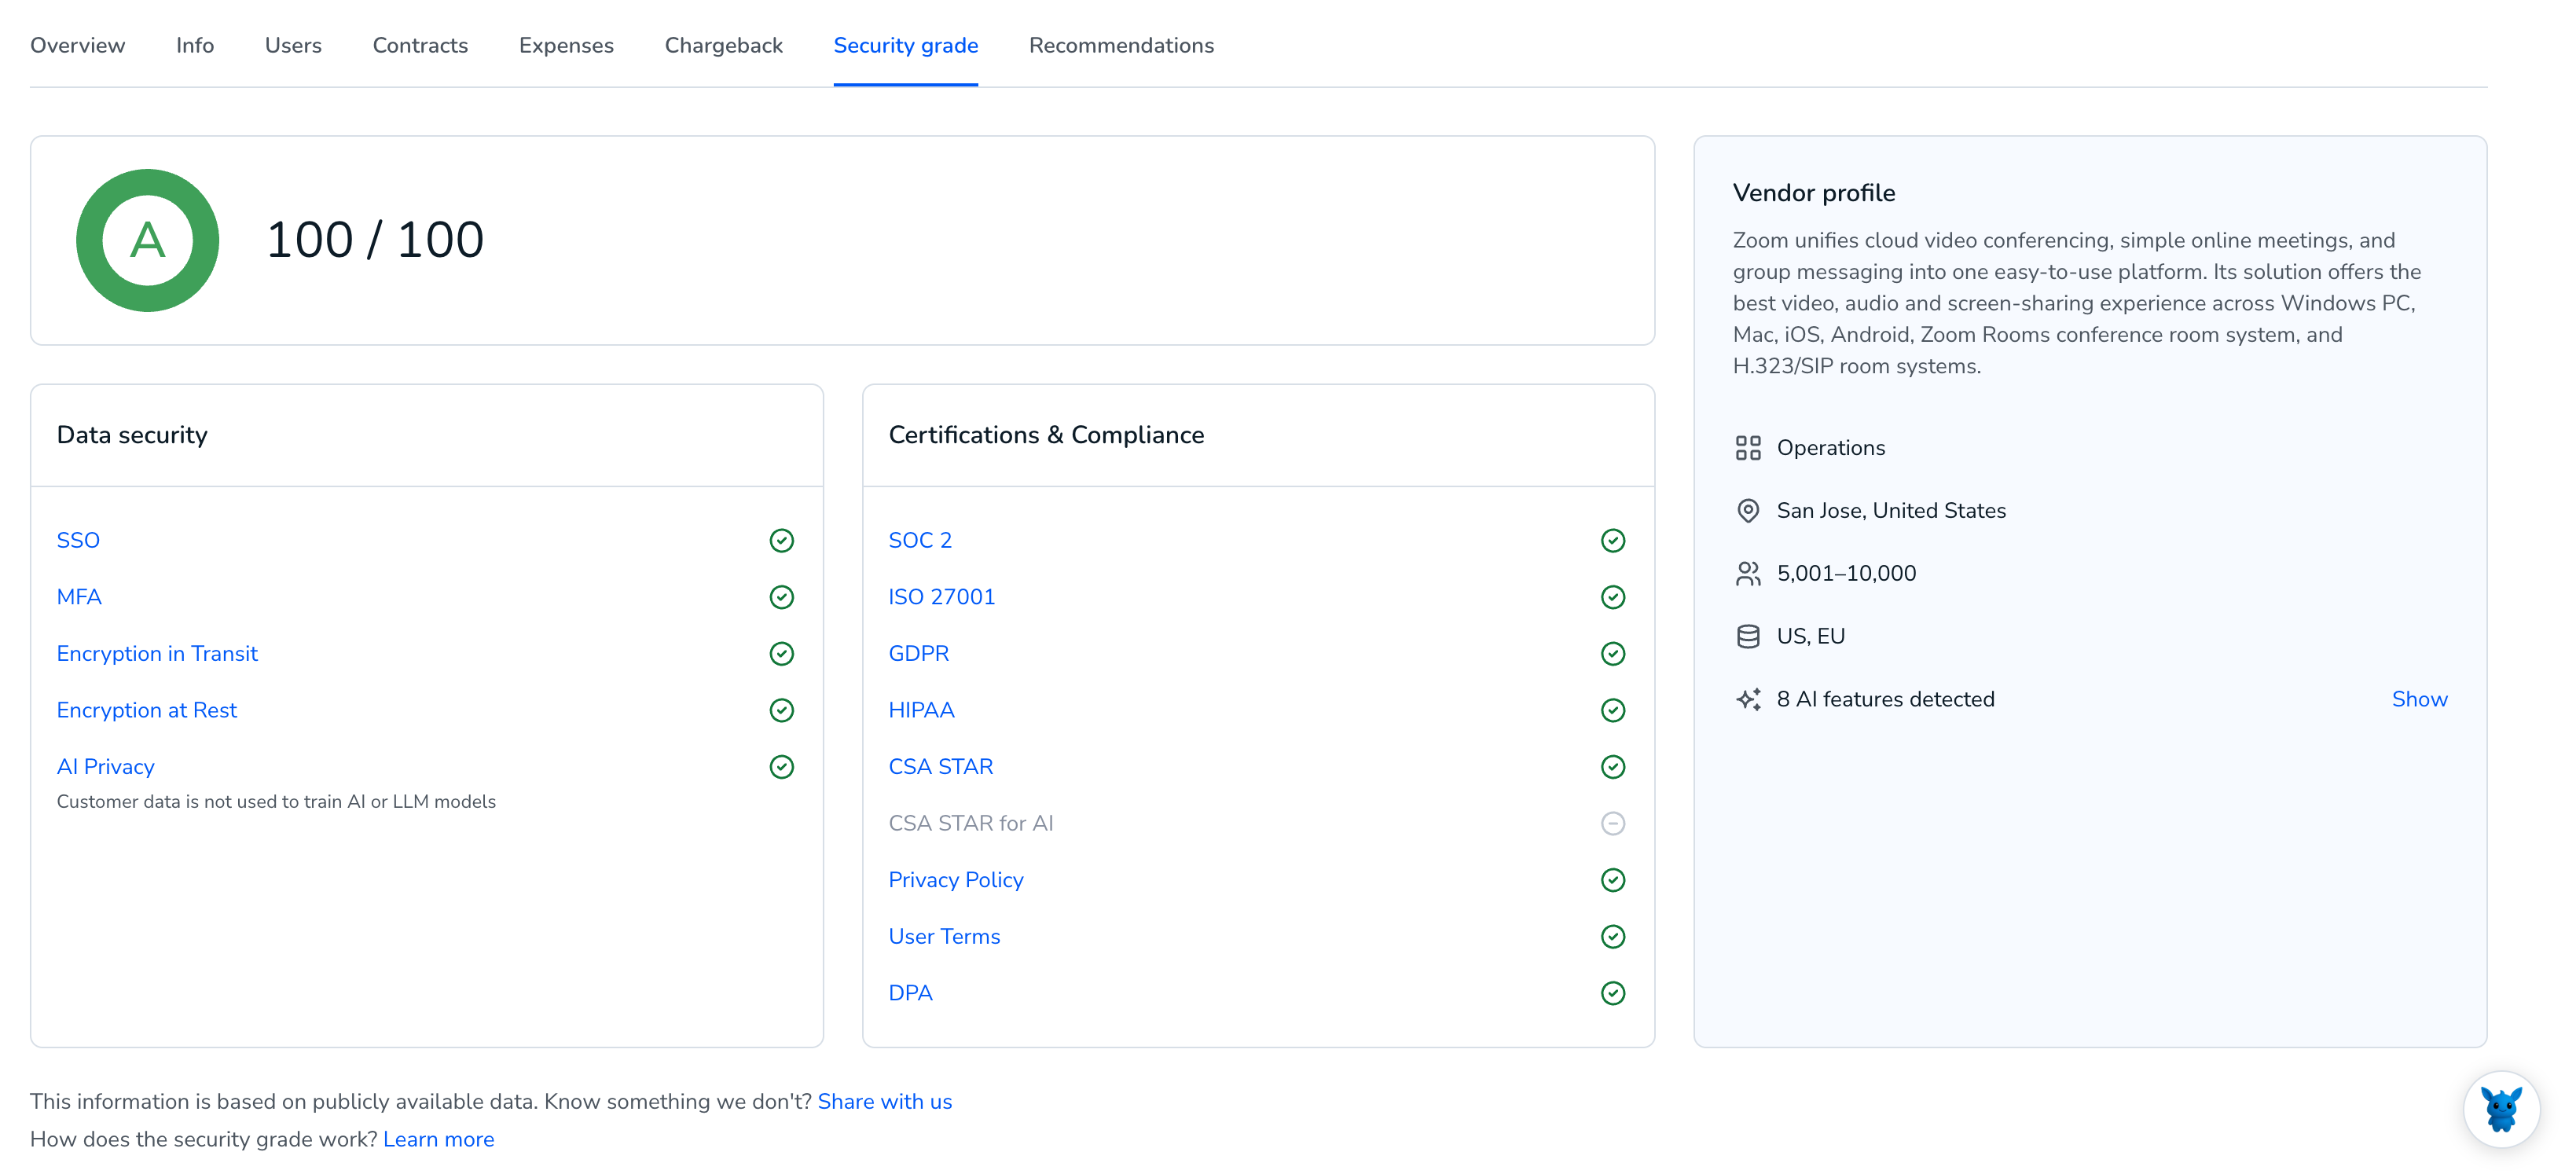Click the 5,001–10,000 employees text
The width and height of the screenshot is (2576, 1174).
click(1846, 574)
